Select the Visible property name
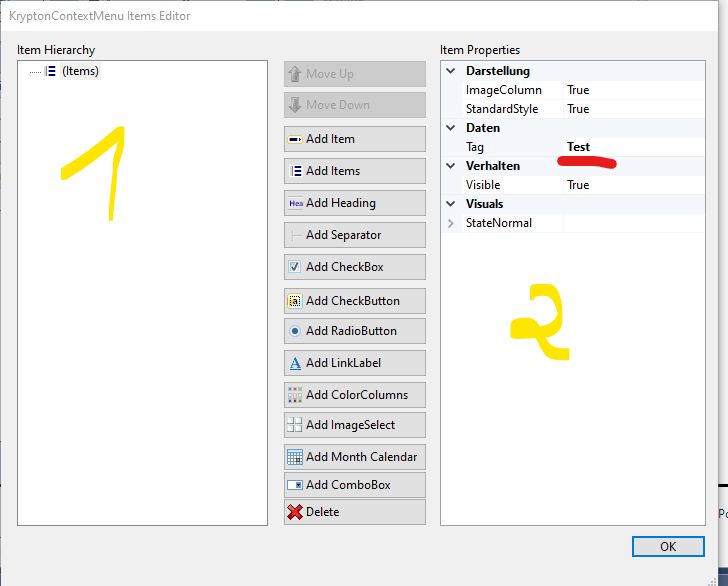Image resolution: width=728 pixels, height=586 pixels. (483, 185)
